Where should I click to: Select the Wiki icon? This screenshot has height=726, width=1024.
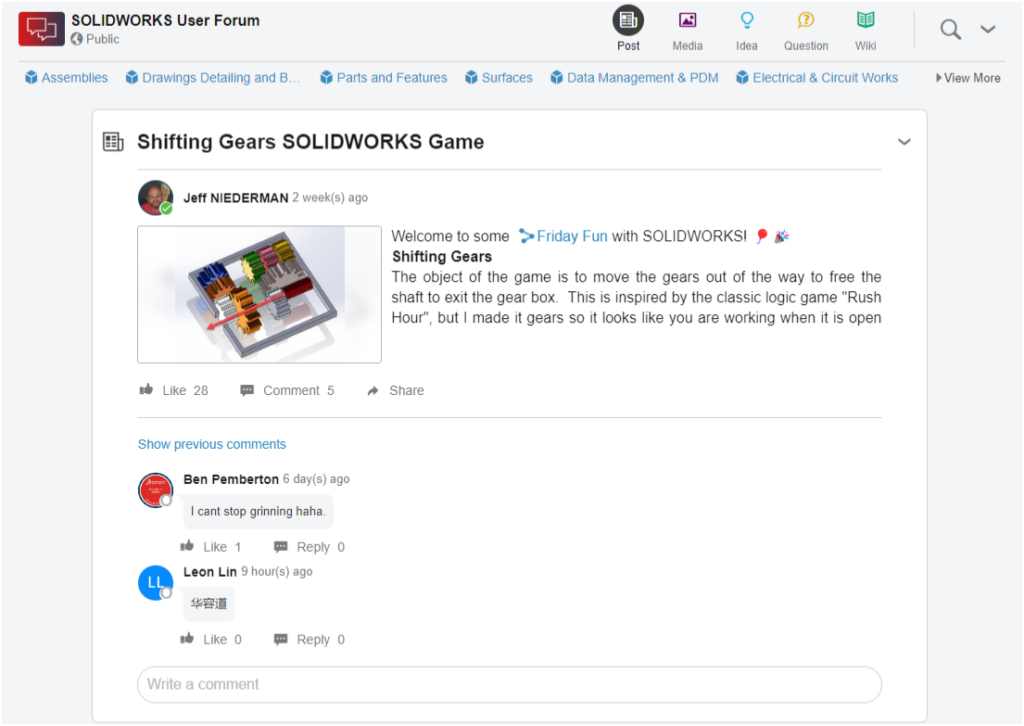point(865,20)
